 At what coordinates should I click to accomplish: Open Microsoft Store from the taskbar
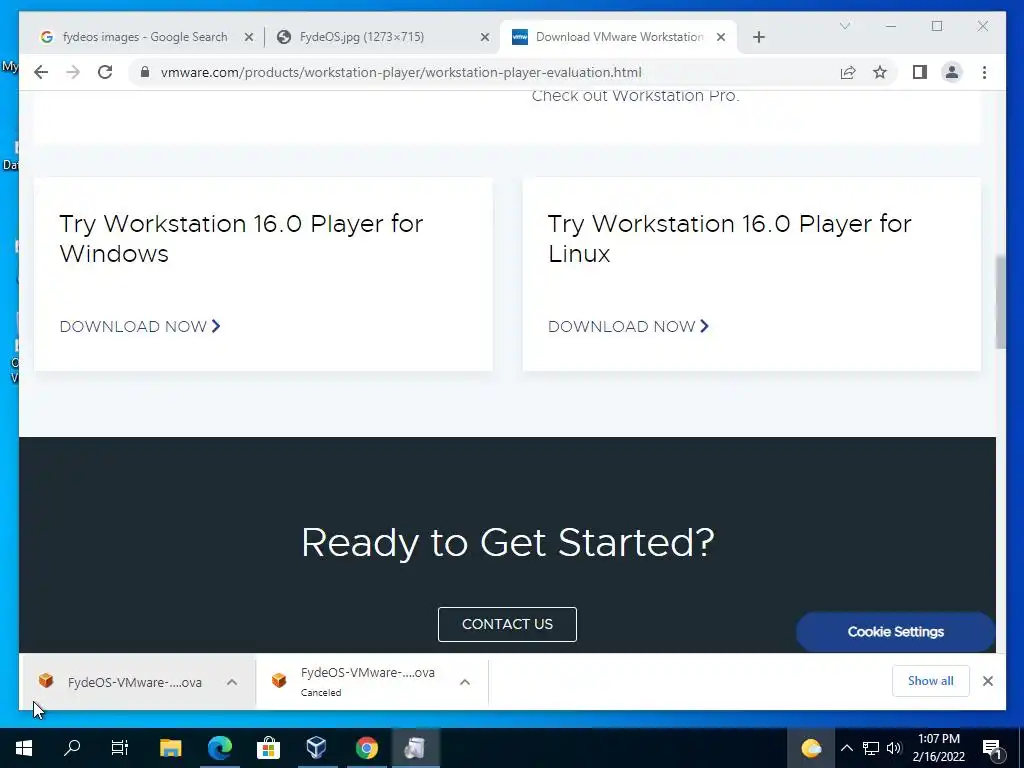[268, 748]
